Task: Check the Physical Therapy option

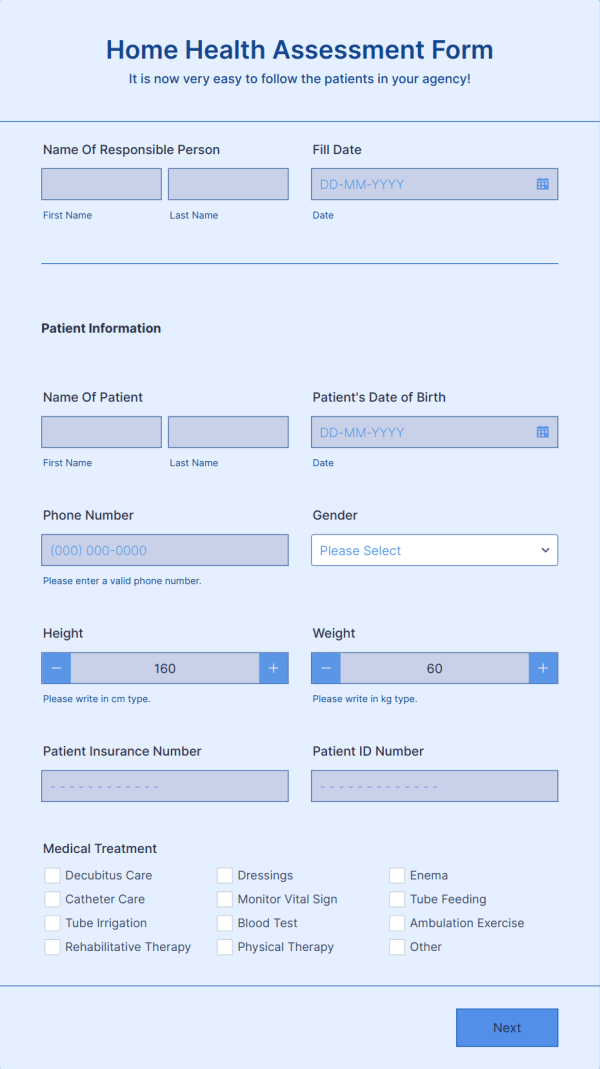Action: [225, 947]
